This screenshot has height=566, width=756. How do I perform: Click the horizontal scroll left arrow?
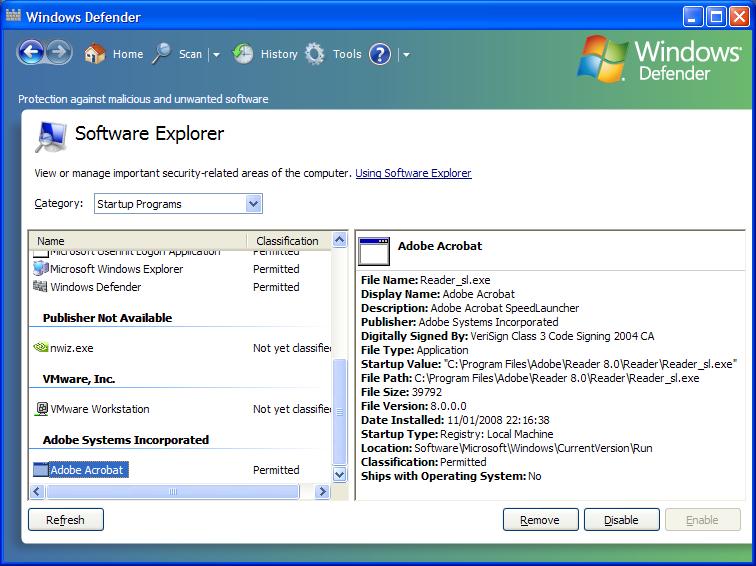37,492
